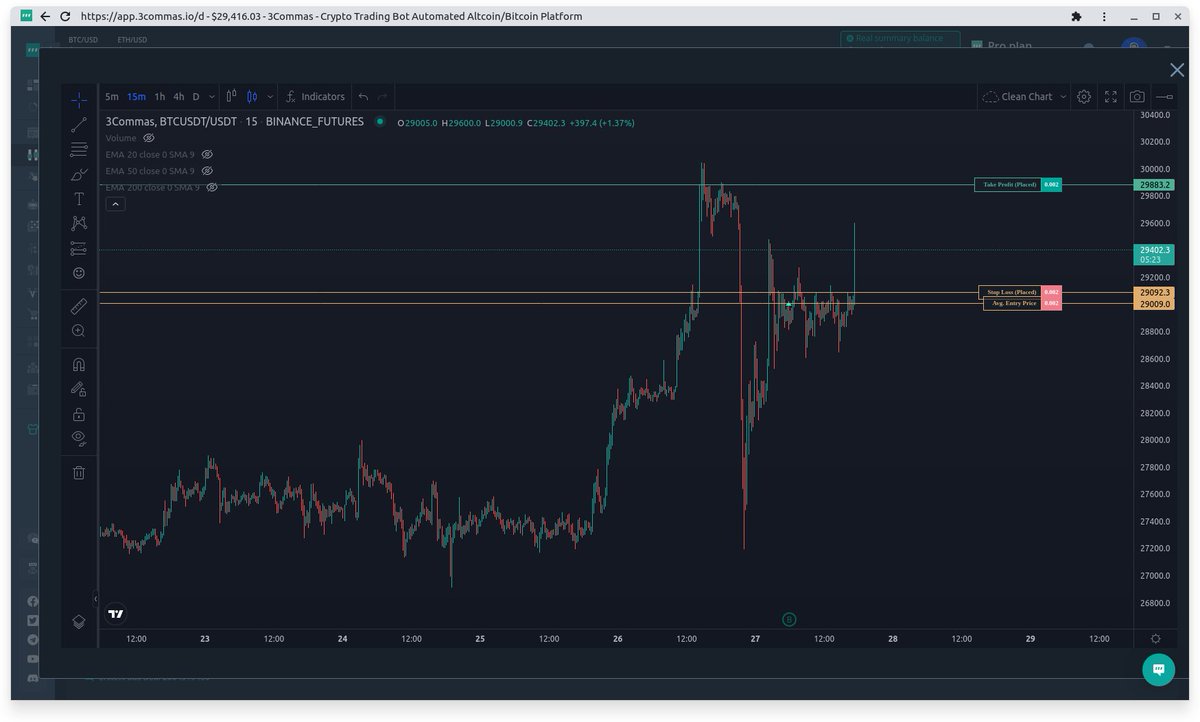This screenshot has width=1200, height=722.
Task: Select the candles chart style icon
Action: click(252, 97)
